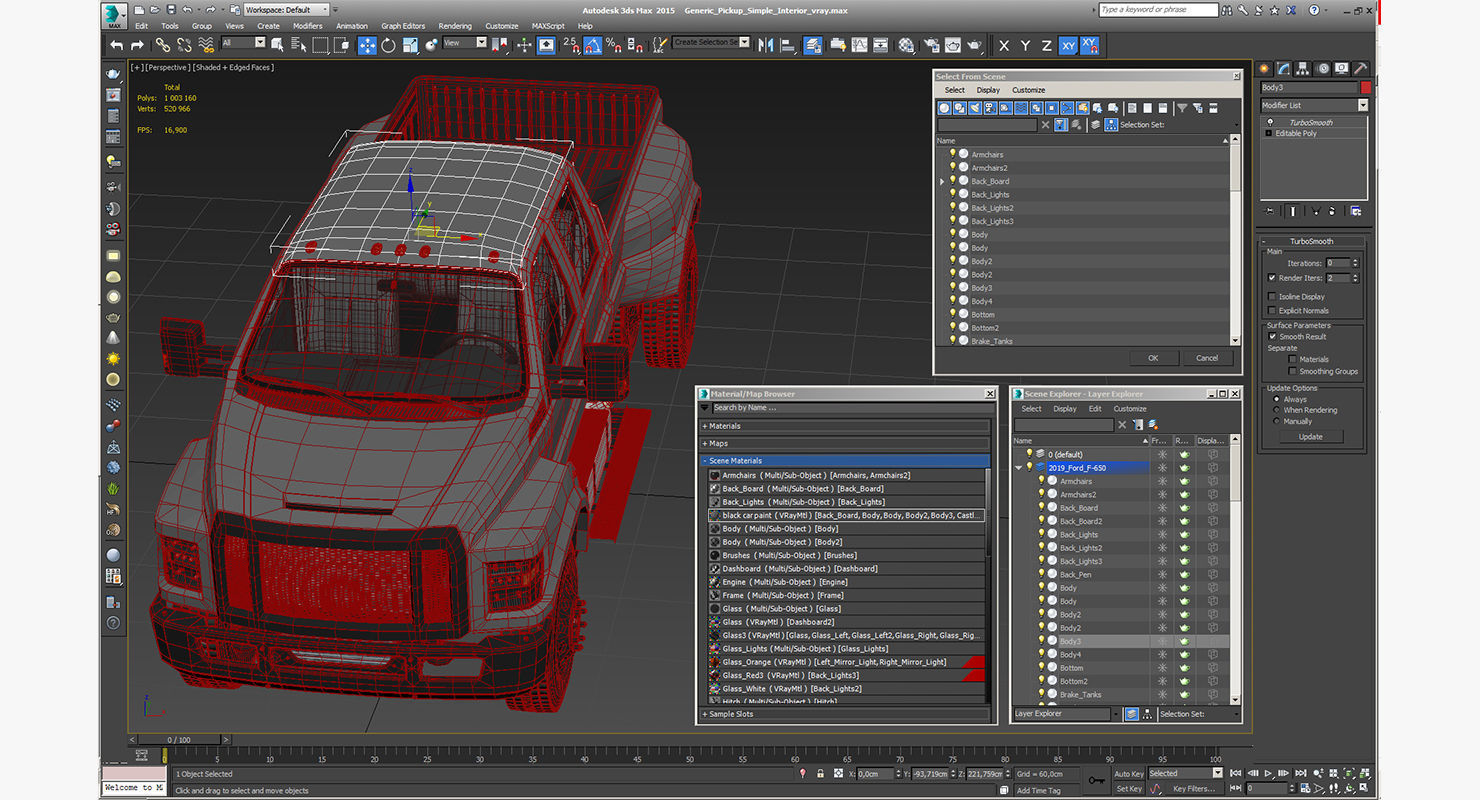Click the Redo arrow in main toolbar
Screen dimensions: 1480x800
point(137,45)
